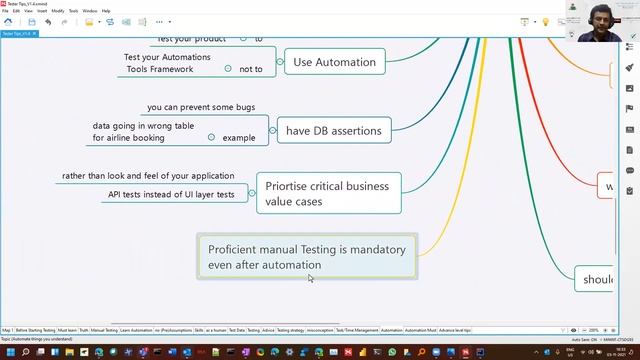Zoom out with minus button in status bar

pos(584,330)
